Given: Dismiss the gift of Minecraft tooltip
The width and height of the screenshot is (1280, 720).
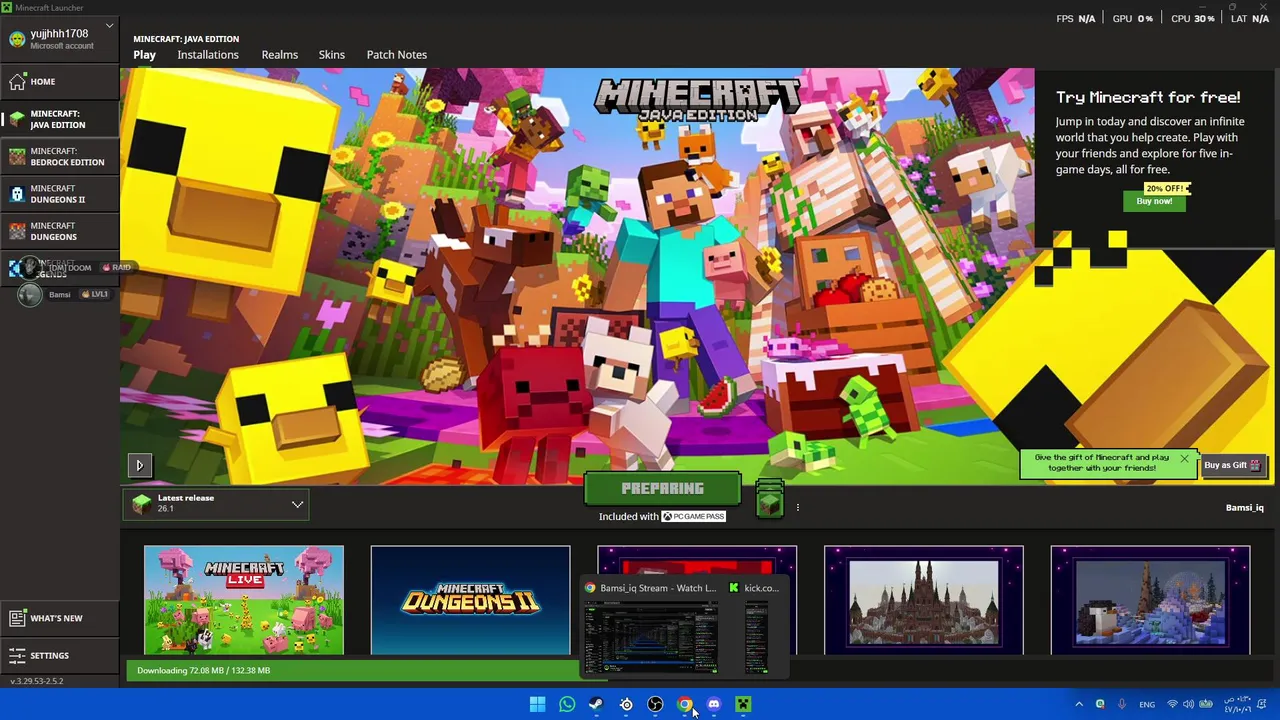Looking at the screenshot, I should (1184, 459).
